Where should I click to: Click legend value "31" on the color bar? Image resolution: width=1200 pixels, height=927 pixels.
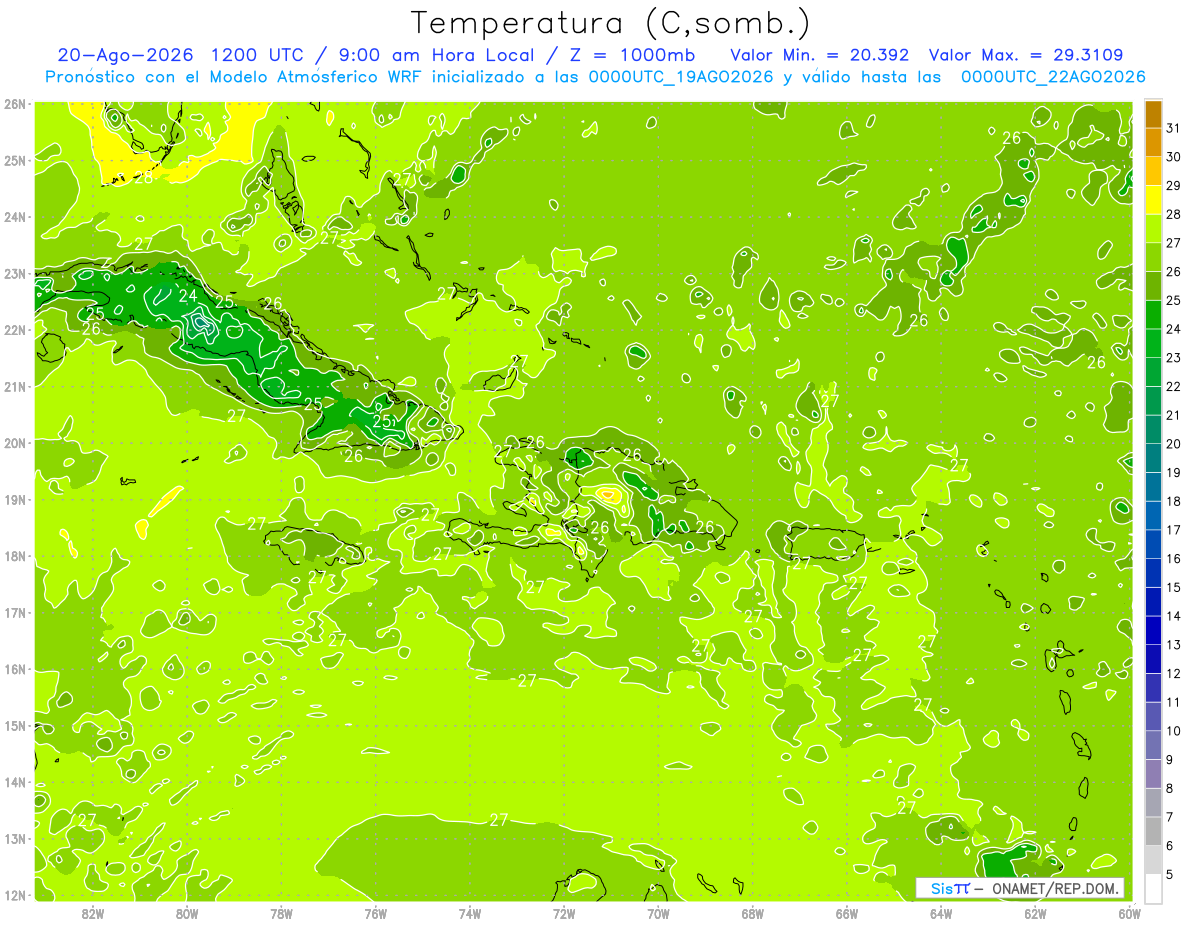[1172, 128]
